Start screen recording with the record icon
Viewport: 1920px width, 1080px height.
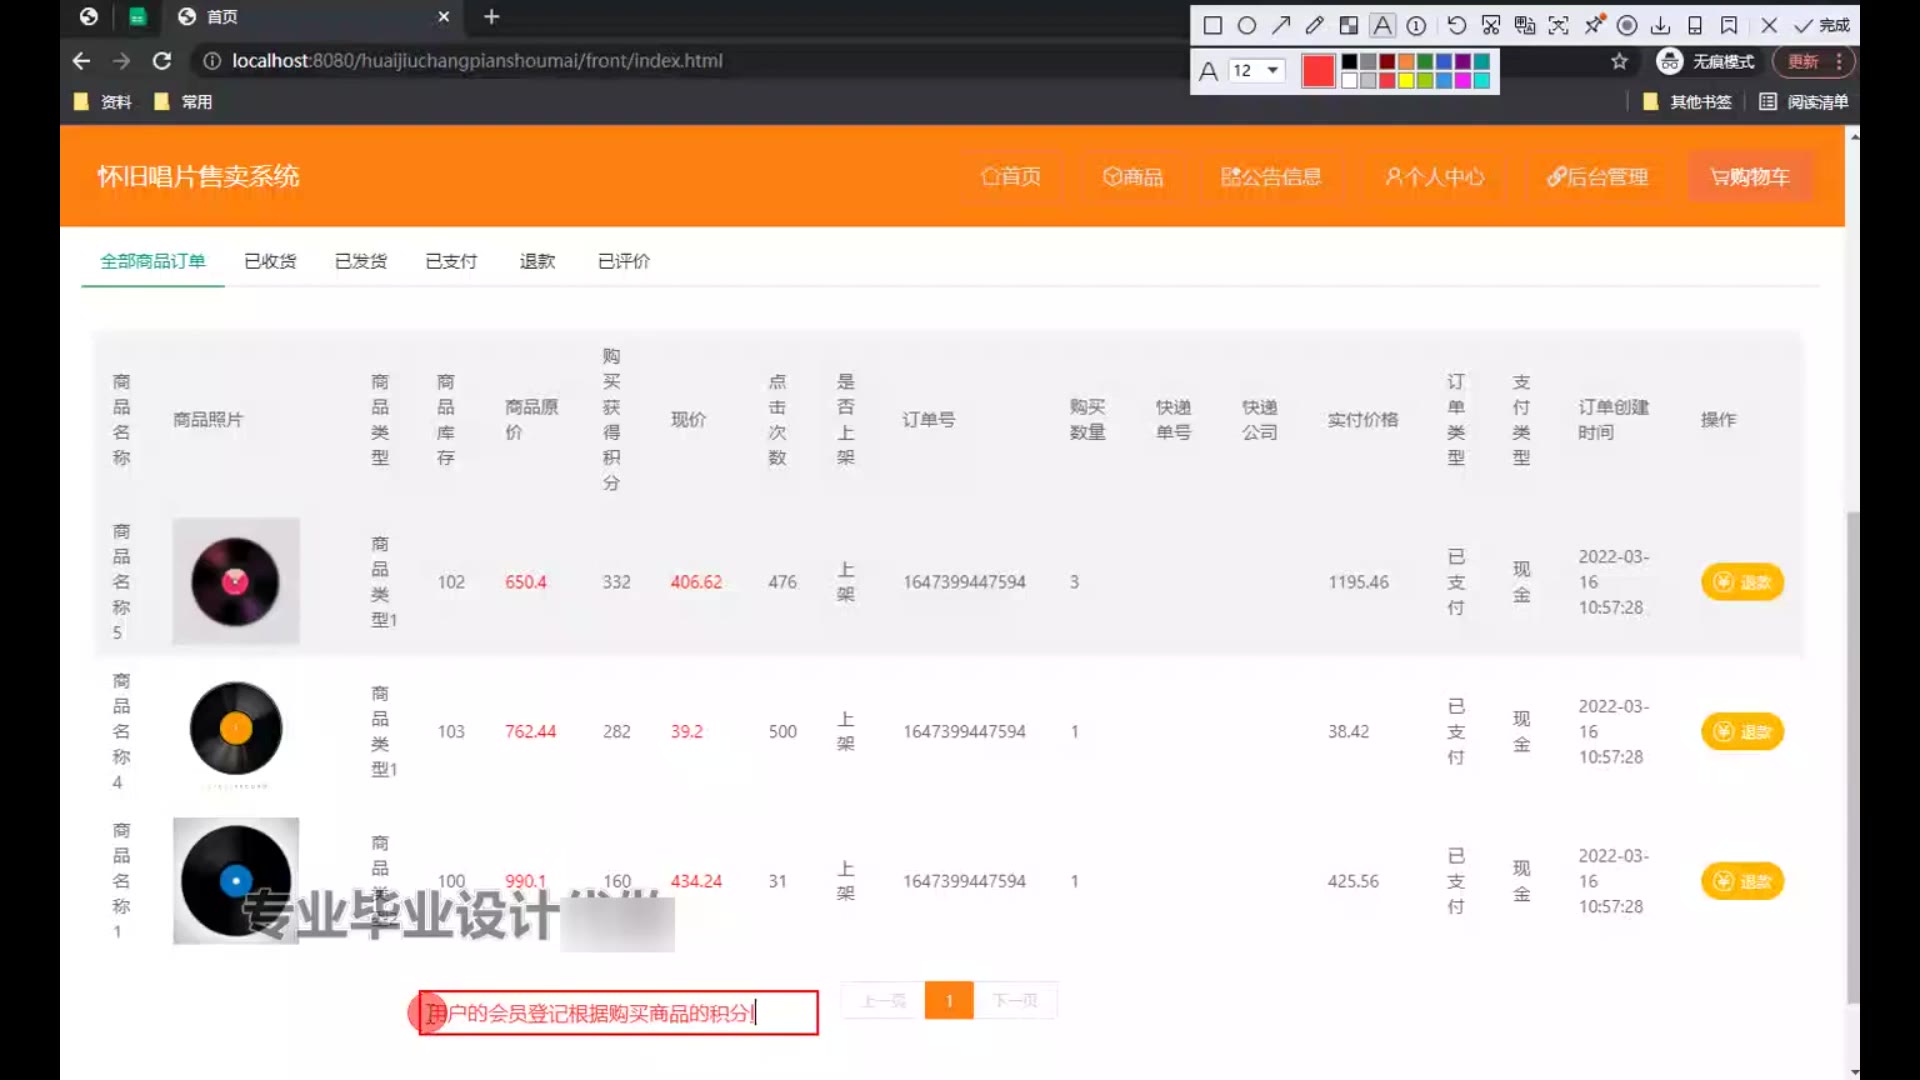click(1627, 25)
